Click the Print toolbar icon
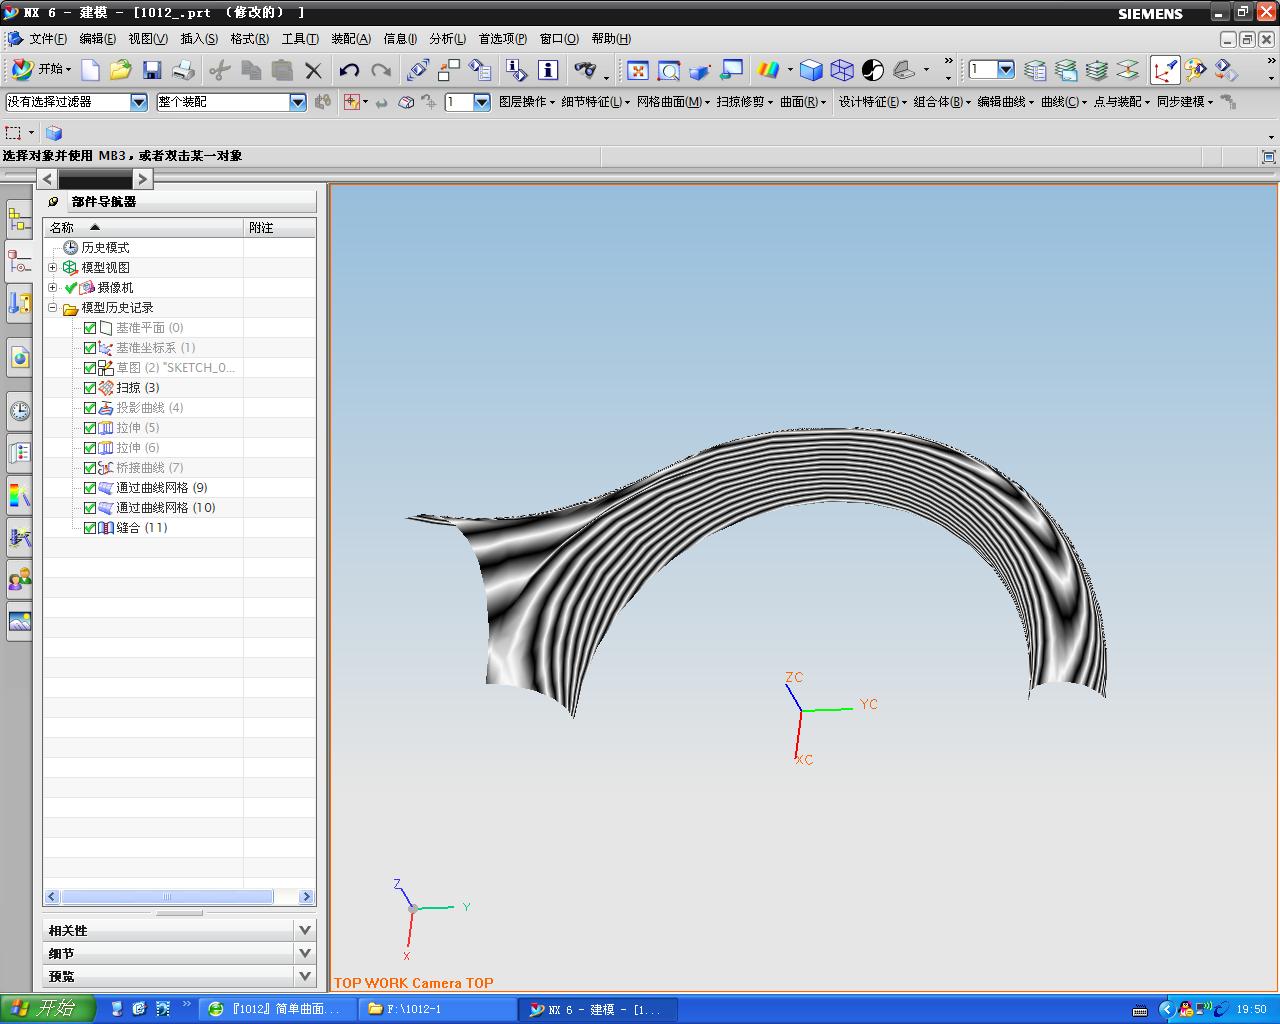This screenshot has width=1280, height=1024. [183, 70]
